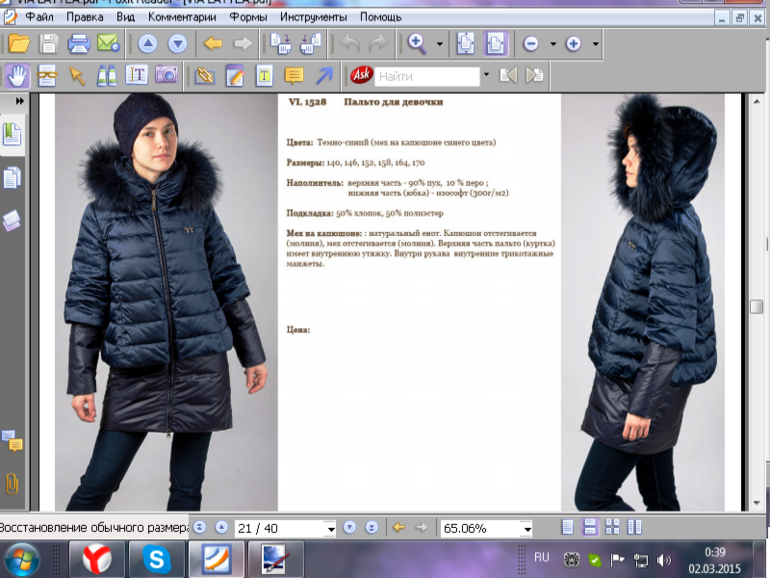Click the Open folder icon
Screen dimensions: 770x578
tap(18, 43)
